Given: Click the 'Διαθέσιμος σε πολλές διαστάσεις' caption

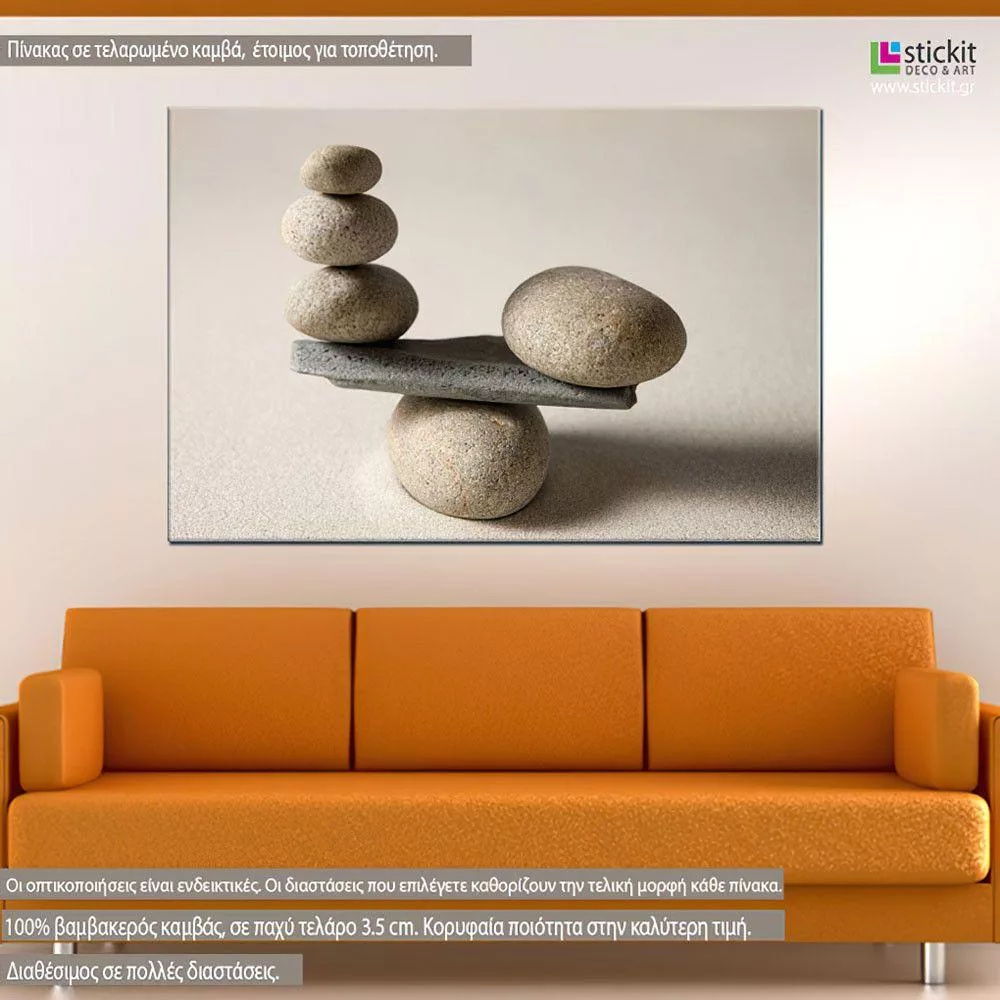Looking at the screenshot, I should pos(154,969).
